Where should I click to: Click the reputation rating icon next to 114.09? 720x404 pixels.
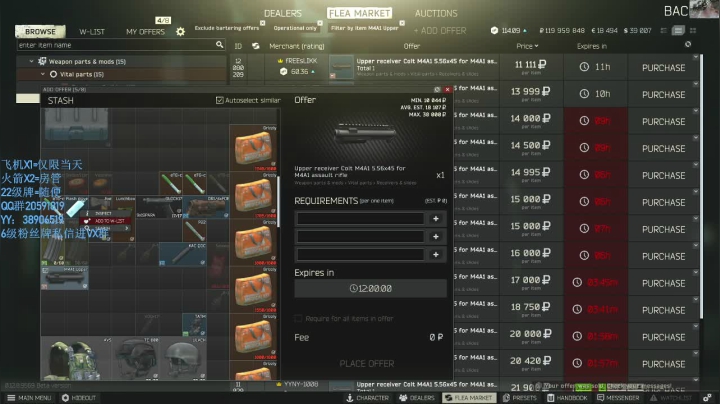point(494,31)
